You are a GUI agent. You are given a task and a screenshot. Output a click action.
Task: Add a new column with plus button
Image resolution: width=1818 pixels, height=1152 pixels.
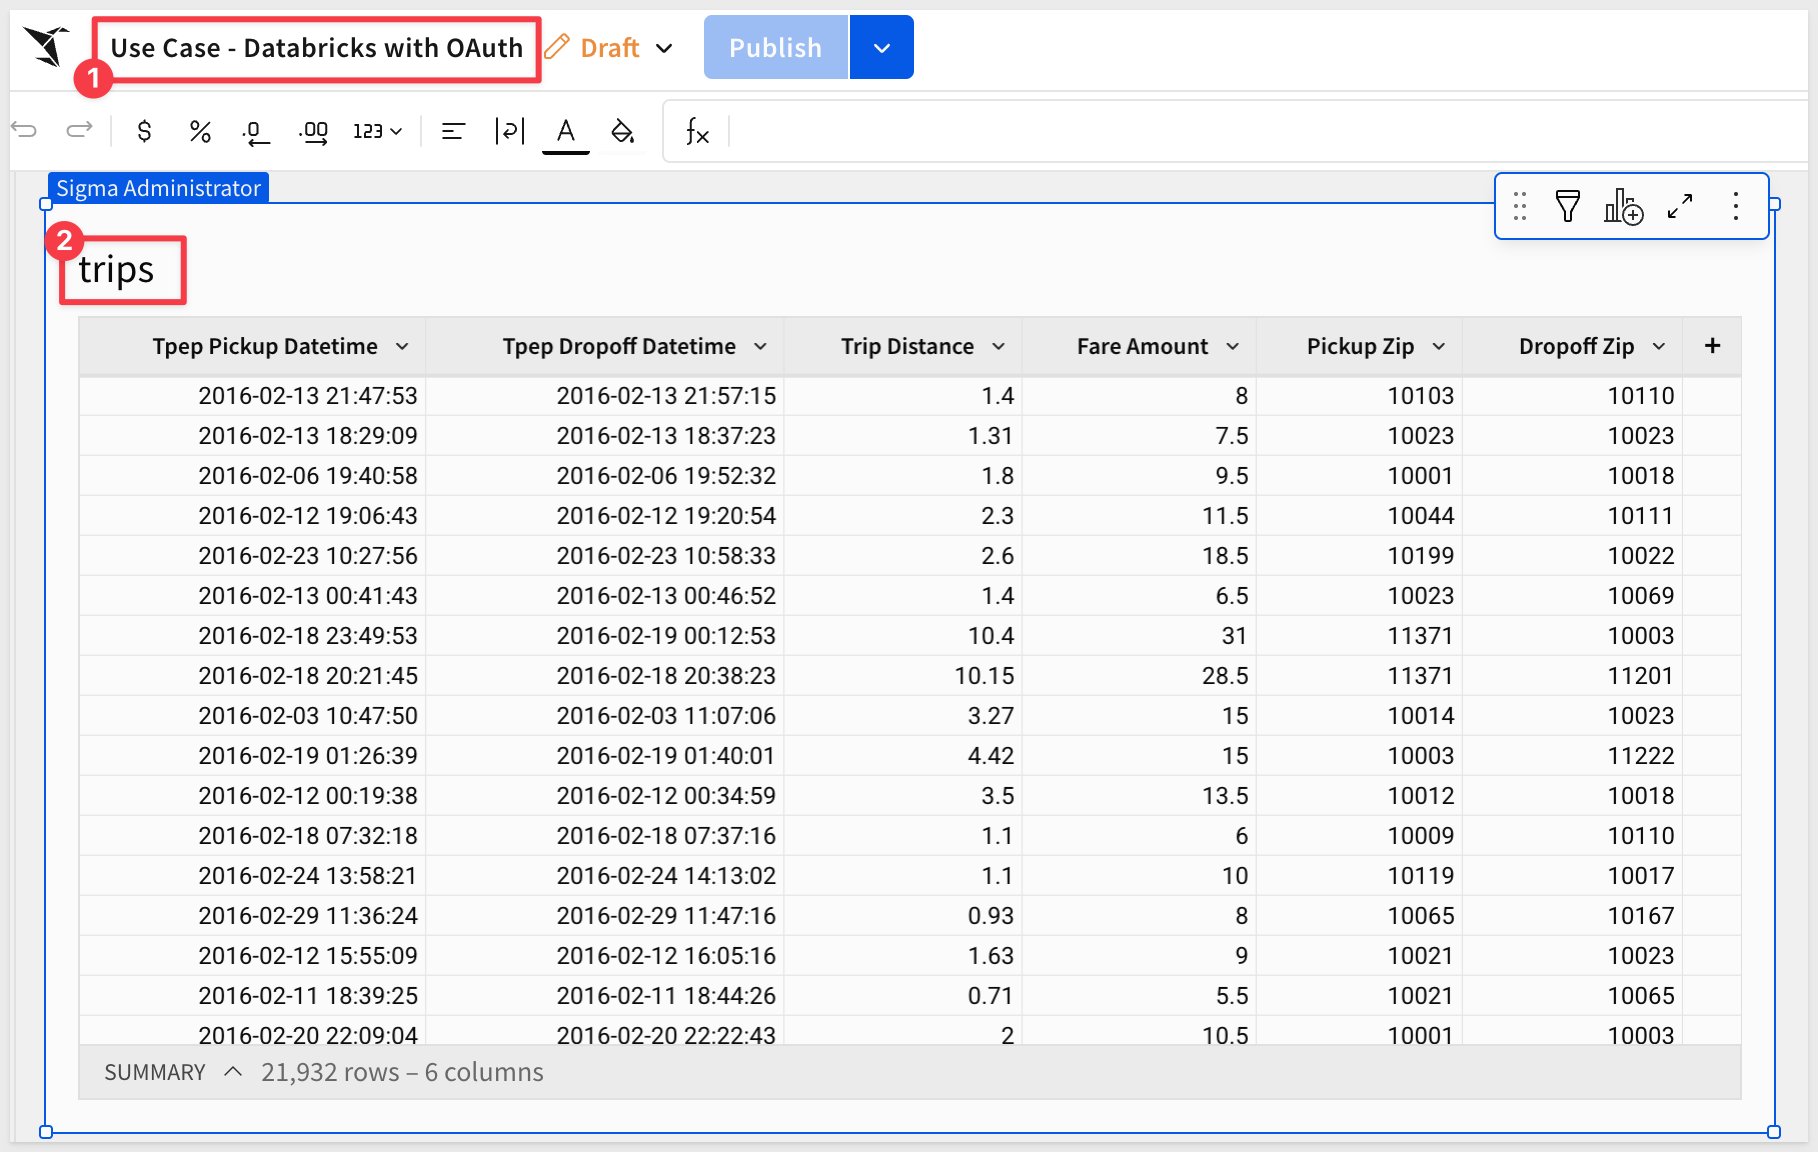(x=1712, y=346)
